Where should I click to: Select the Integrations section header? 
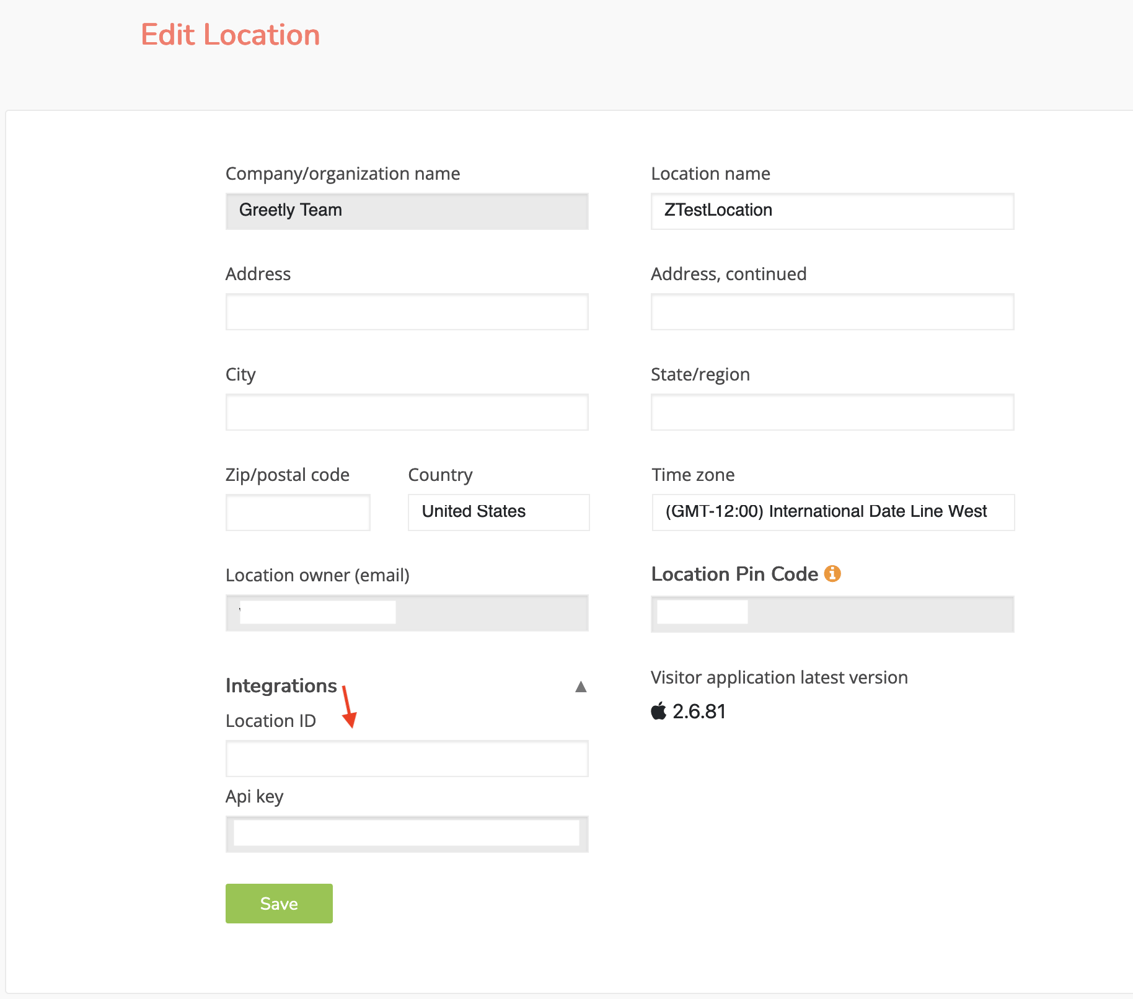pyautogui.click(x=281, y=686)
